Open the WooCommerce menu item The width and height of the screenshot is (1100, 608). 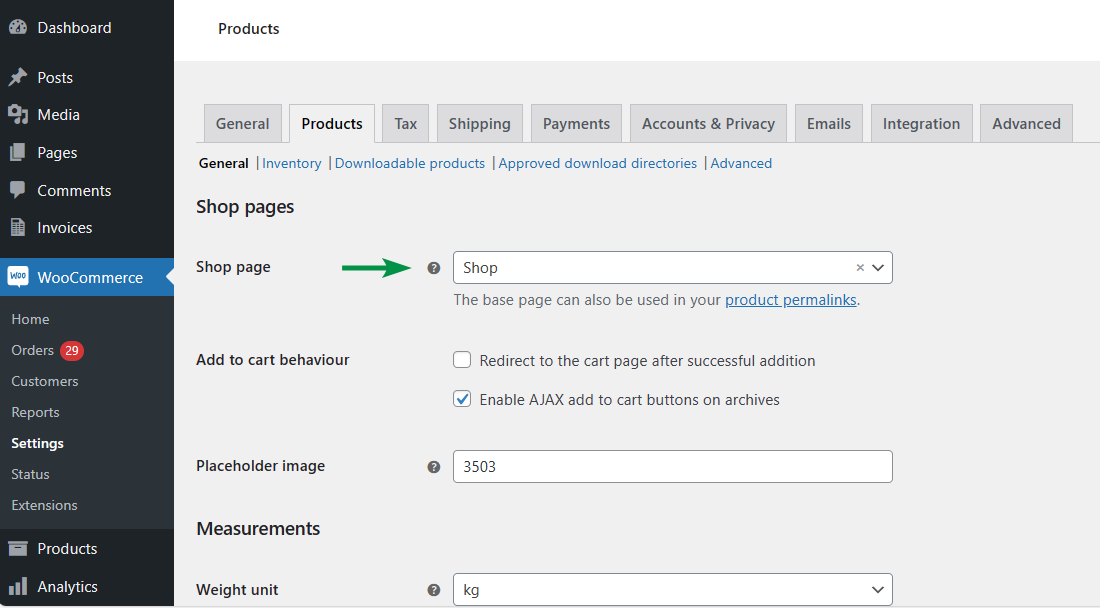[x=87, y=277]
